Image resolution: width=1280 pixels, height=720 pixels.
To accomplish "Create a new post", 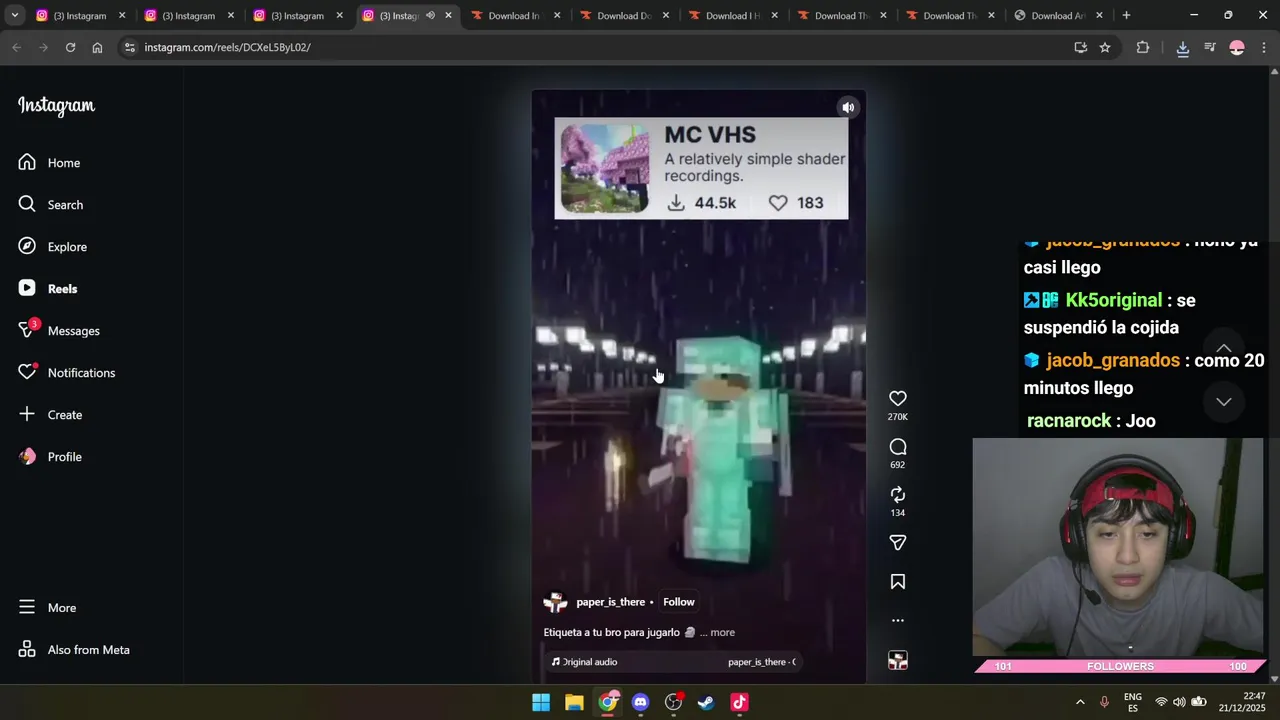I will click(50, 415).
